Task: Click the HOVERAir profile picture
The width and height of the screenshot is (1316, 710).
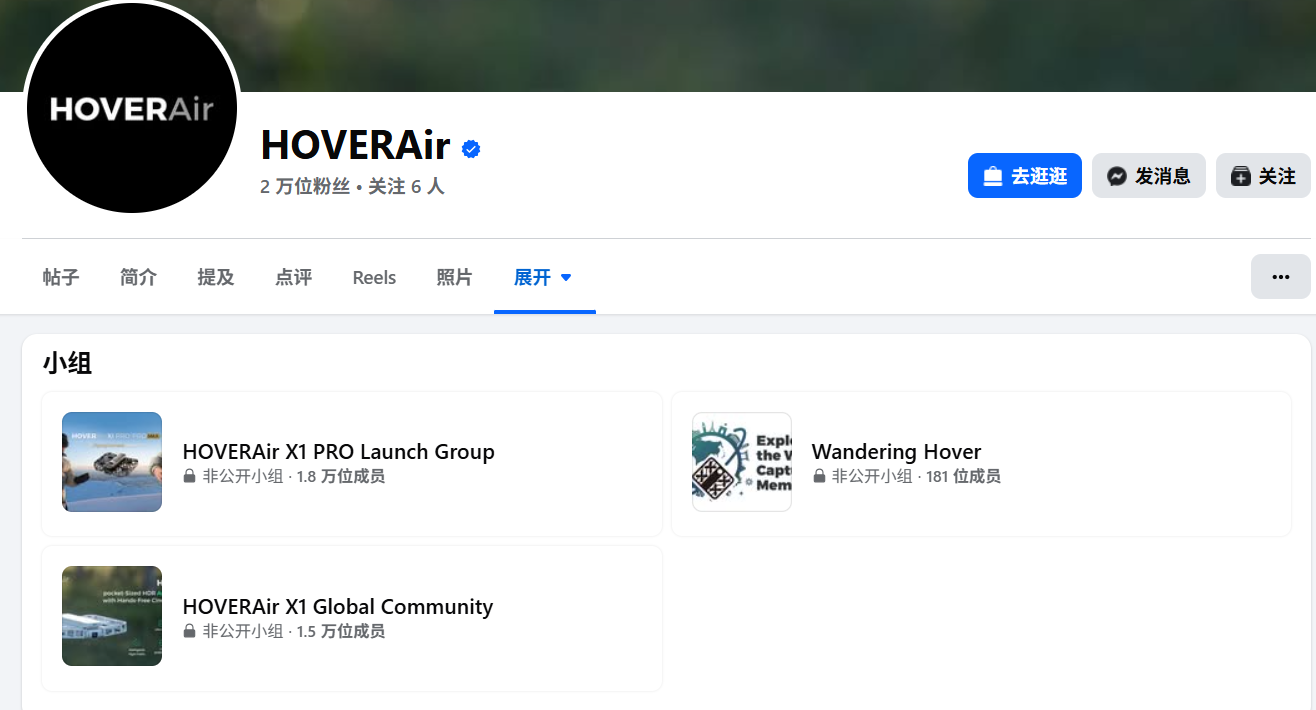Action: [131, 109]
